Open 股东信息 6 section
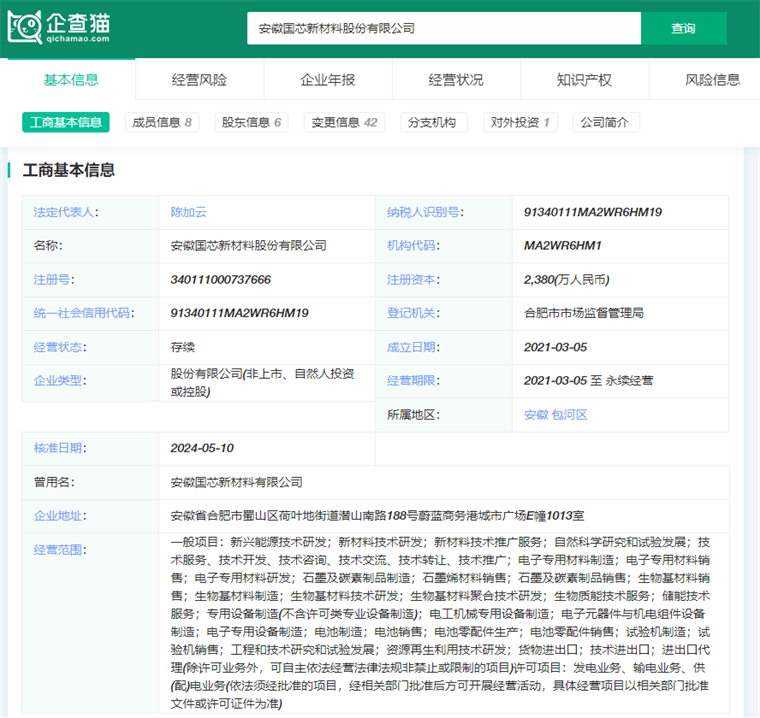Viewport: 760px width, 718px height. coord(252,122)
